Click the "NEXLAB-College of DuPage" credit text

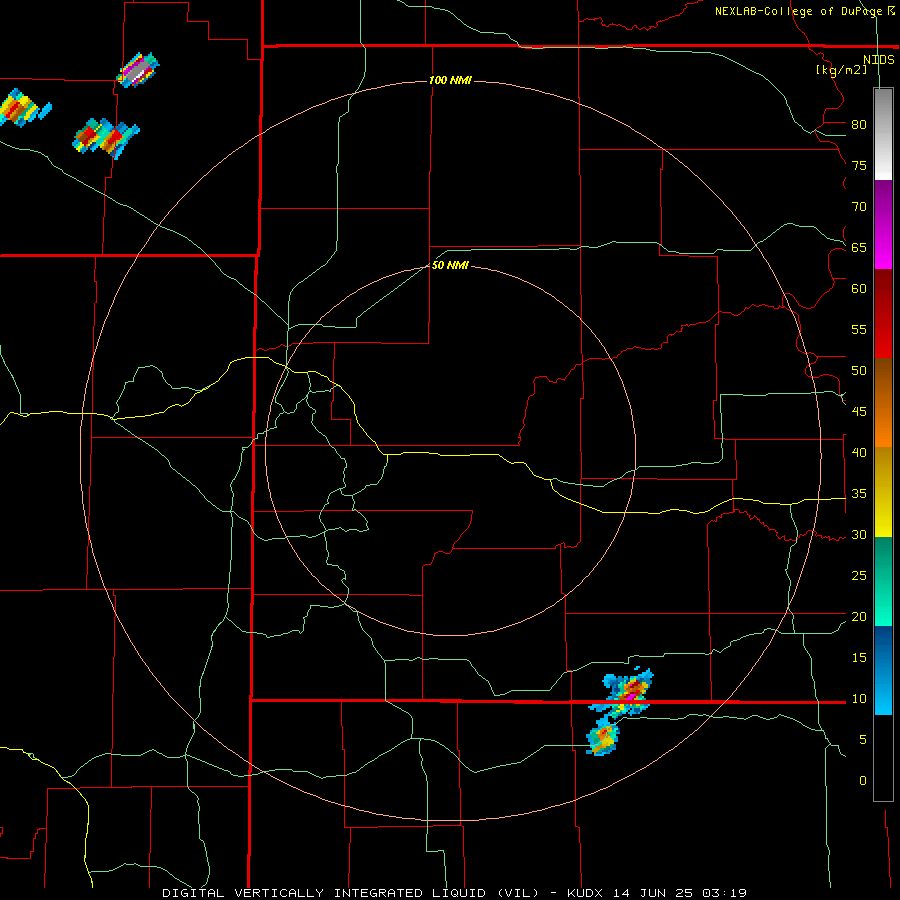(799, 11)
